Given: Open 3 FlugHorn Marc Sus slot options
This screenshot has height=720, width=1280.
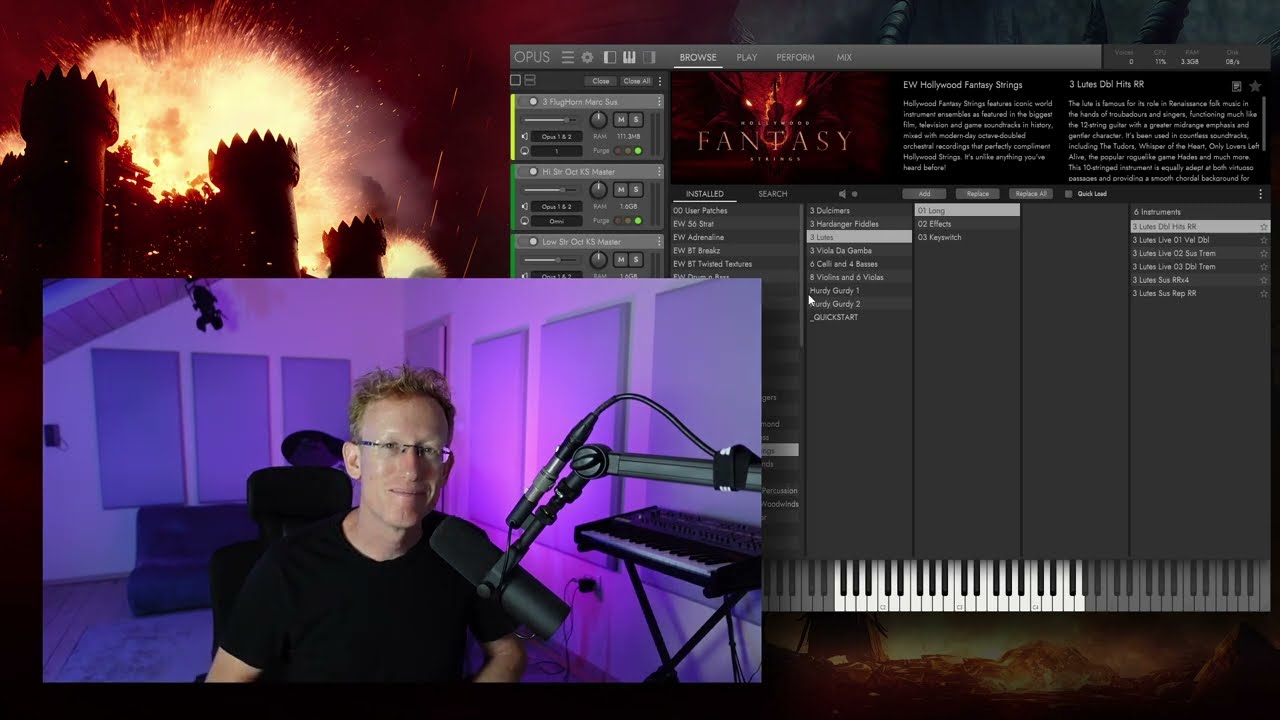Looking at the screenshot, I should point(659,102).
